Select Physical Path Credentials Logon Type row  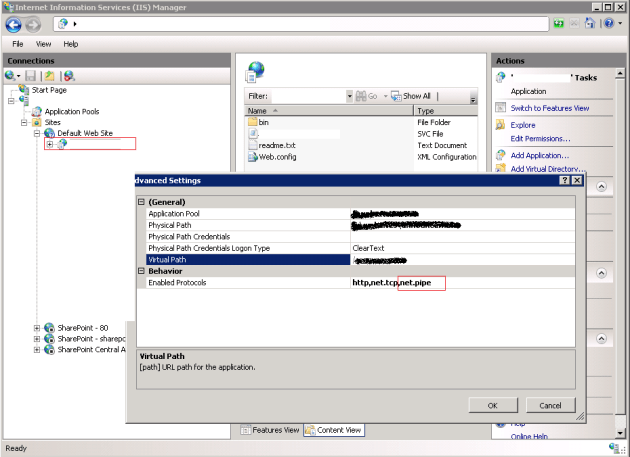click(360, 248)
